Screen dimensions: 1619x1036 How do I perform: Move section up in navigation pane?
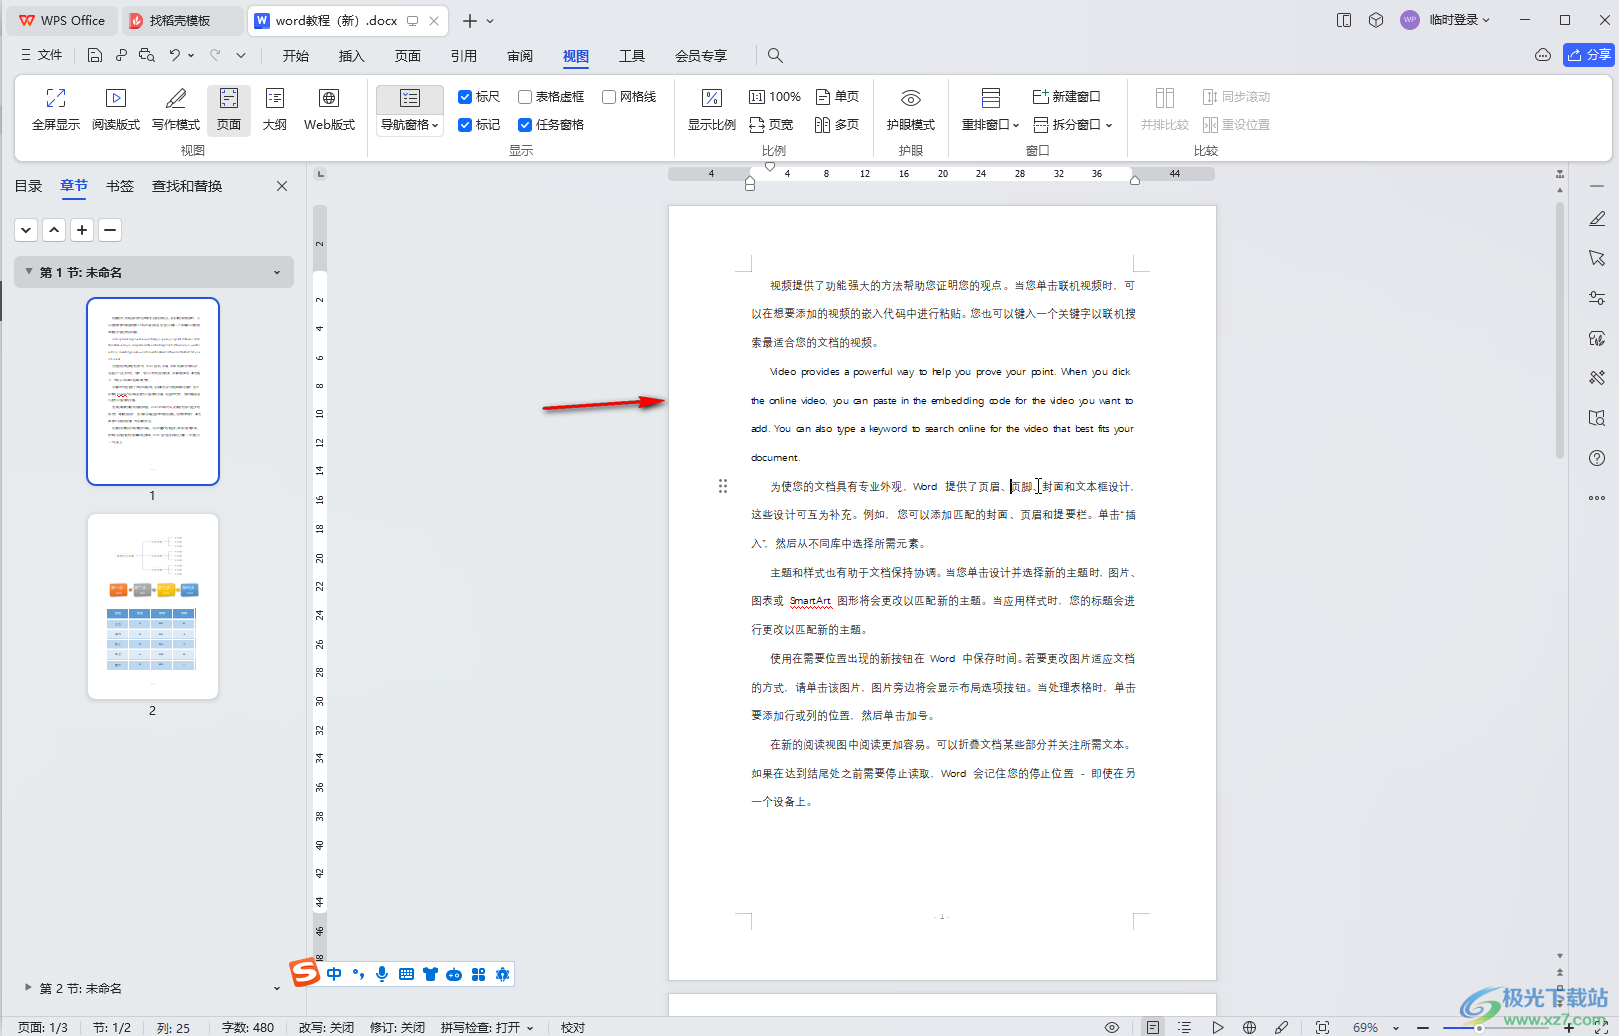(54, 230)
